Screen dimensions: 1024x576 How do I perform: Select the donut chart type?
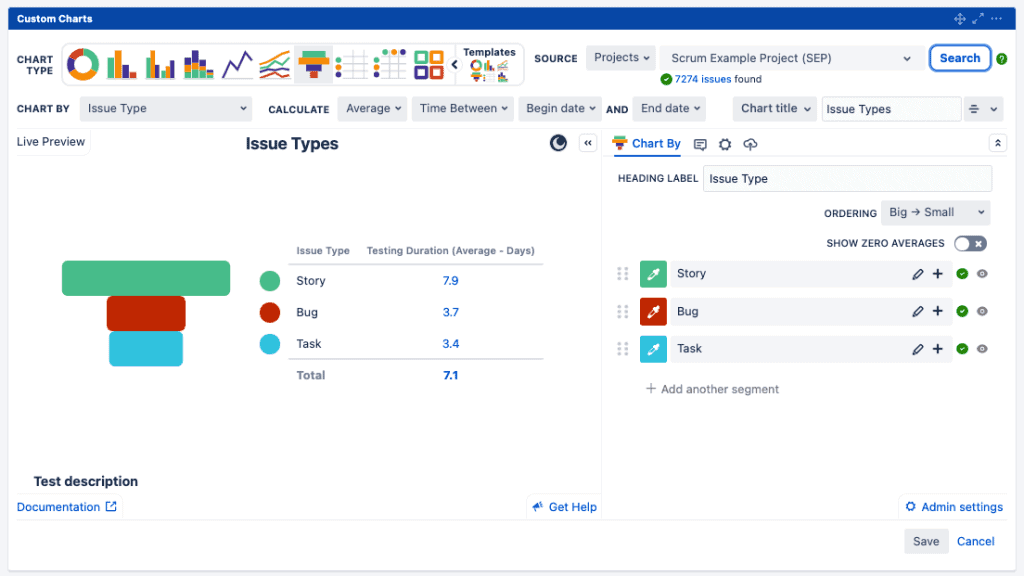pos(83,65)
